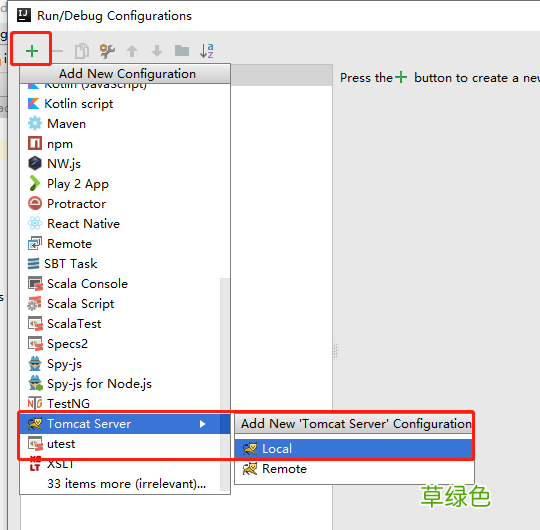Click the Create New Folder icon
This screenshot has width=540, height=530.
pyautogui.click(x=182, y=51)
